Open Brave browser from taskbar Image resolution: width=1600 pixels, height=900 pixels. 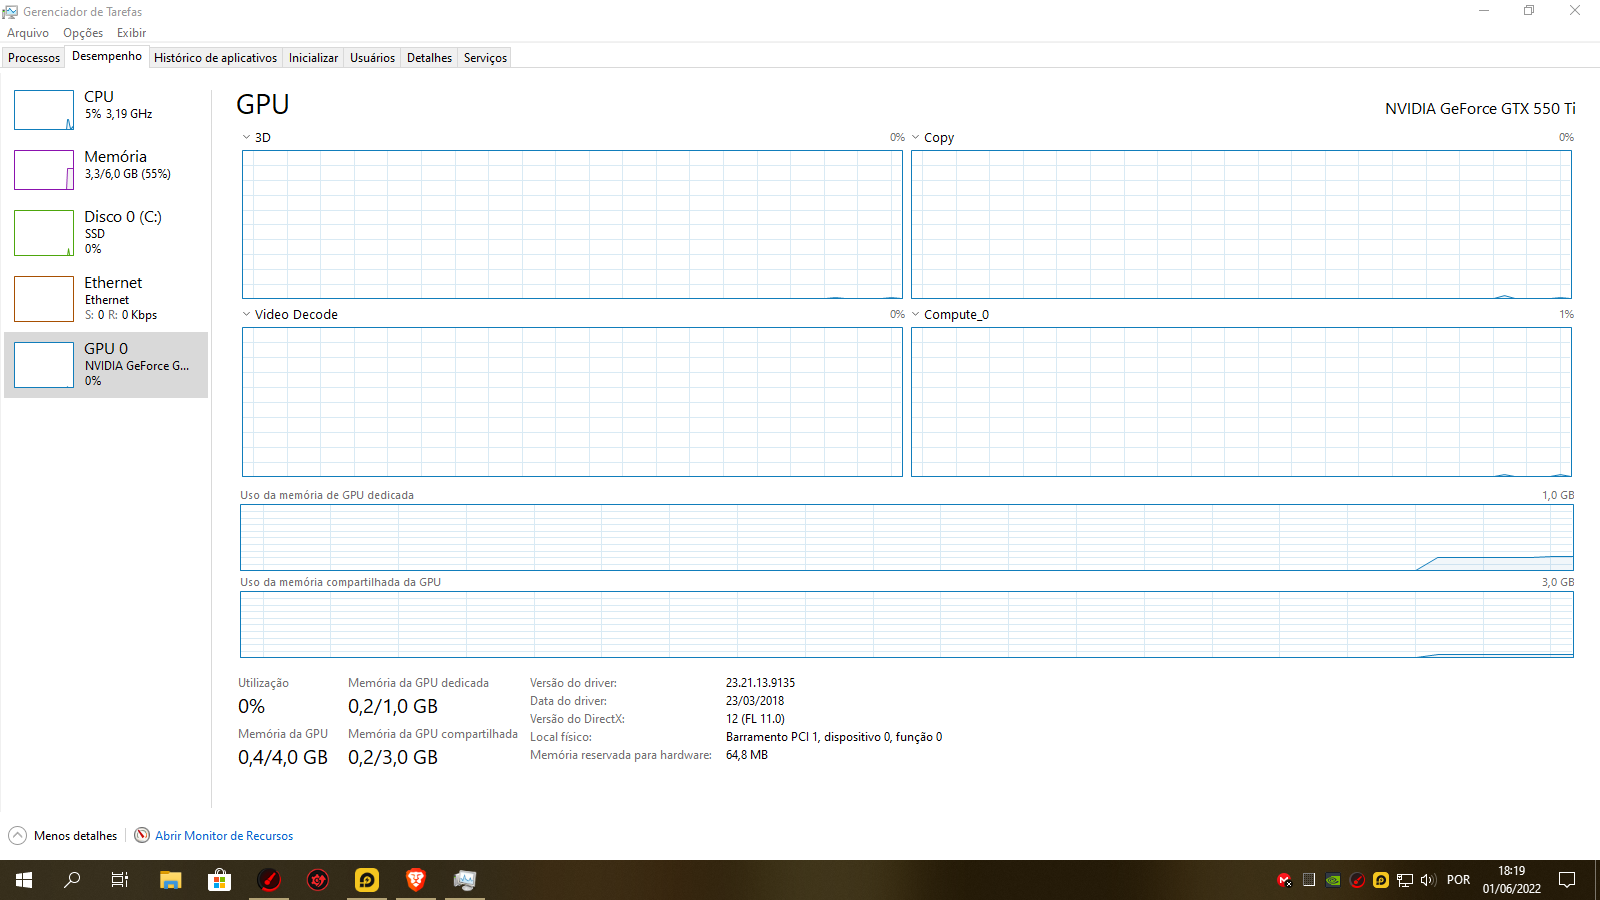pos(416,880)
